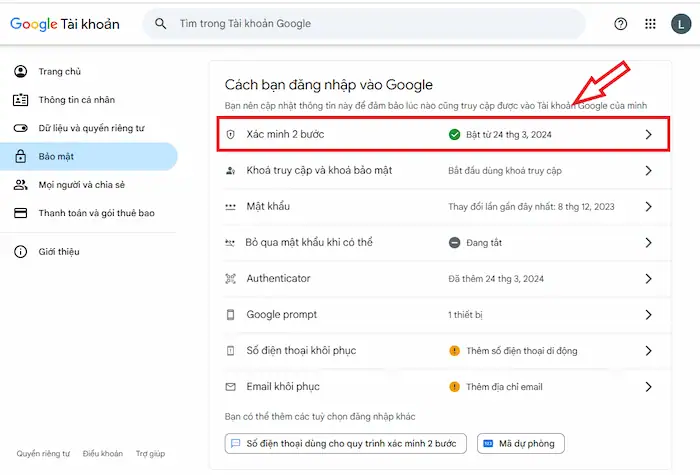The image size is (700, 475).
Task: Click the Google prompt phone icon
Action: pos(231,315)
